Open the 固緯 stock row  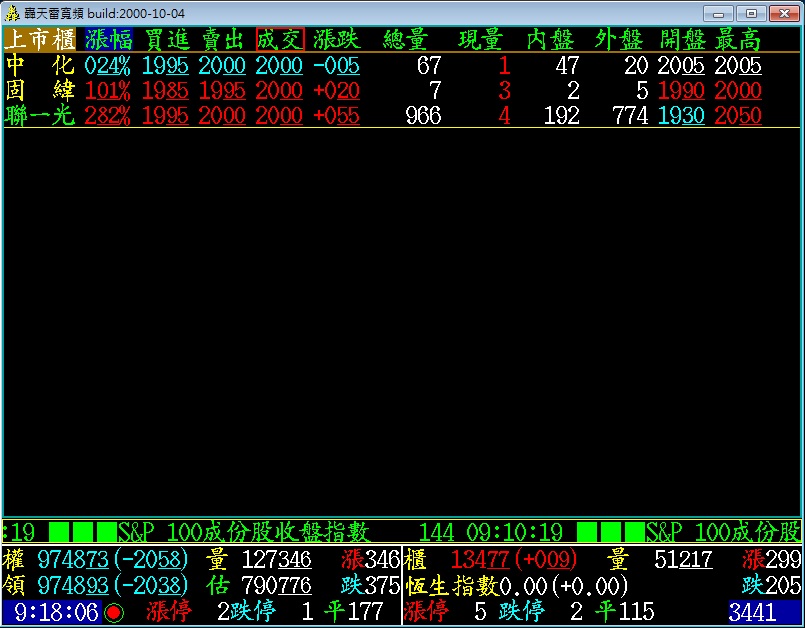coord(40,90)
